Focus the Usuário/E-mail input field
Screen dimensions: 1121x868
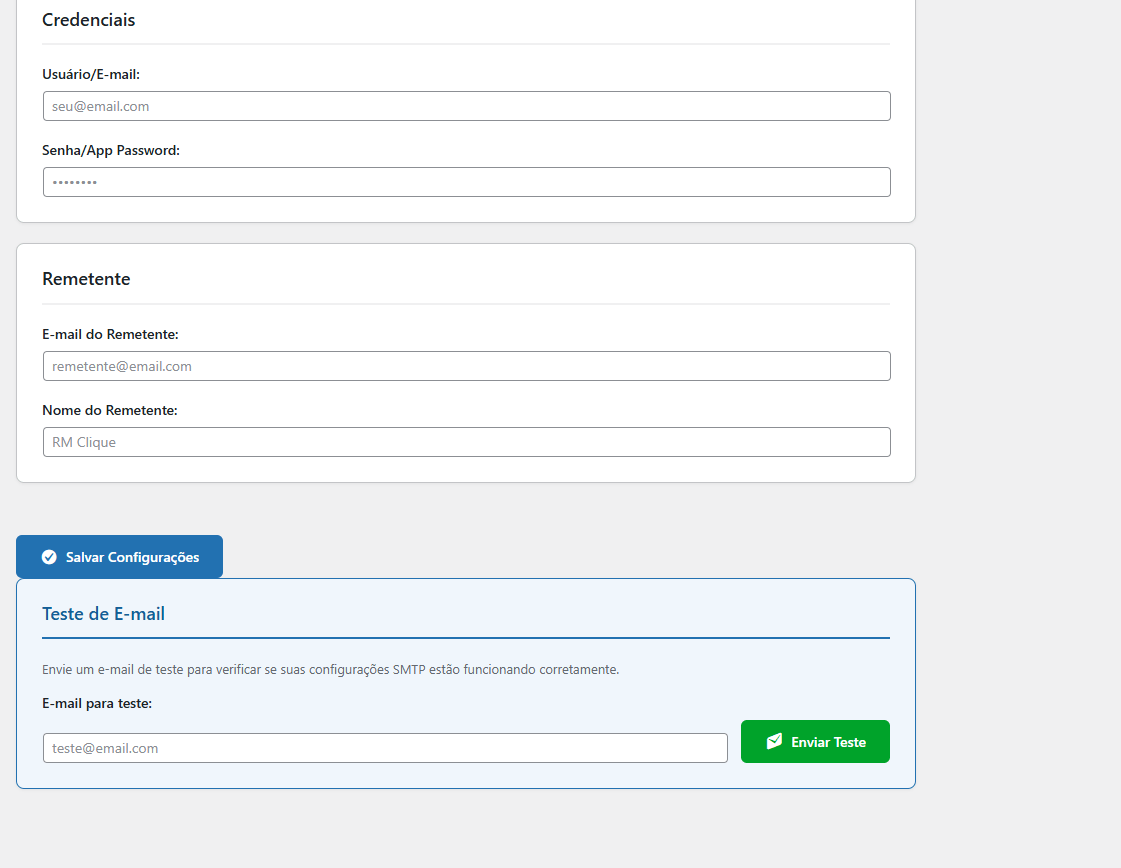[466, 106]
